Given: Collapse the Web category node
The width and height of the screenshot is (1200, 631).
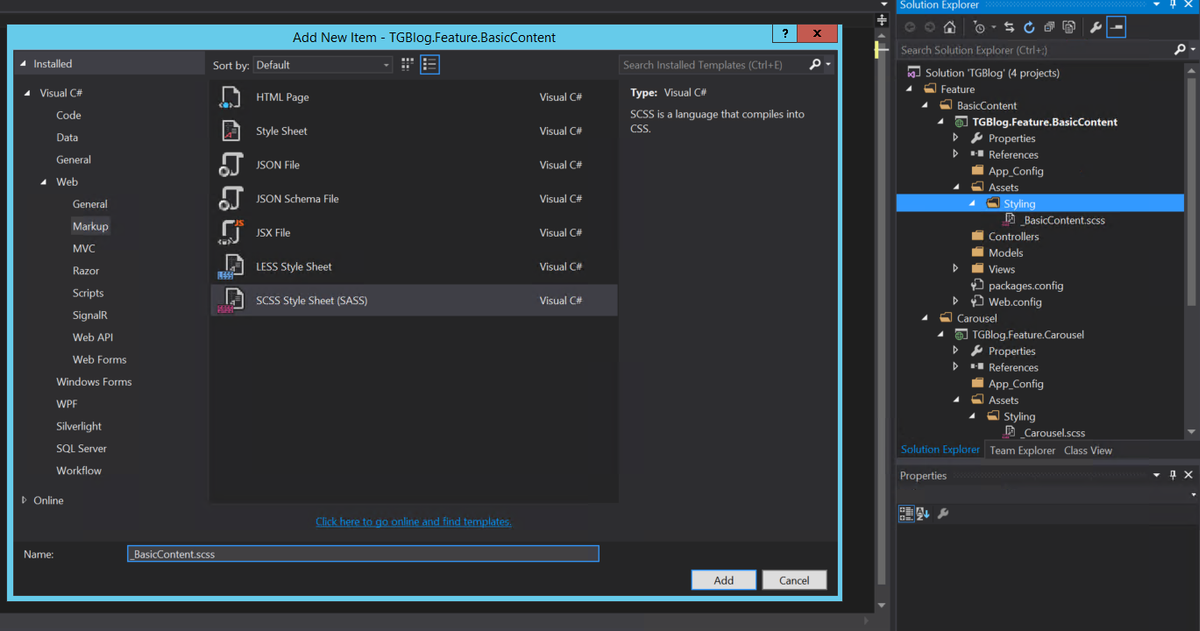Looking at the screenshot, I should pos(45,182).
